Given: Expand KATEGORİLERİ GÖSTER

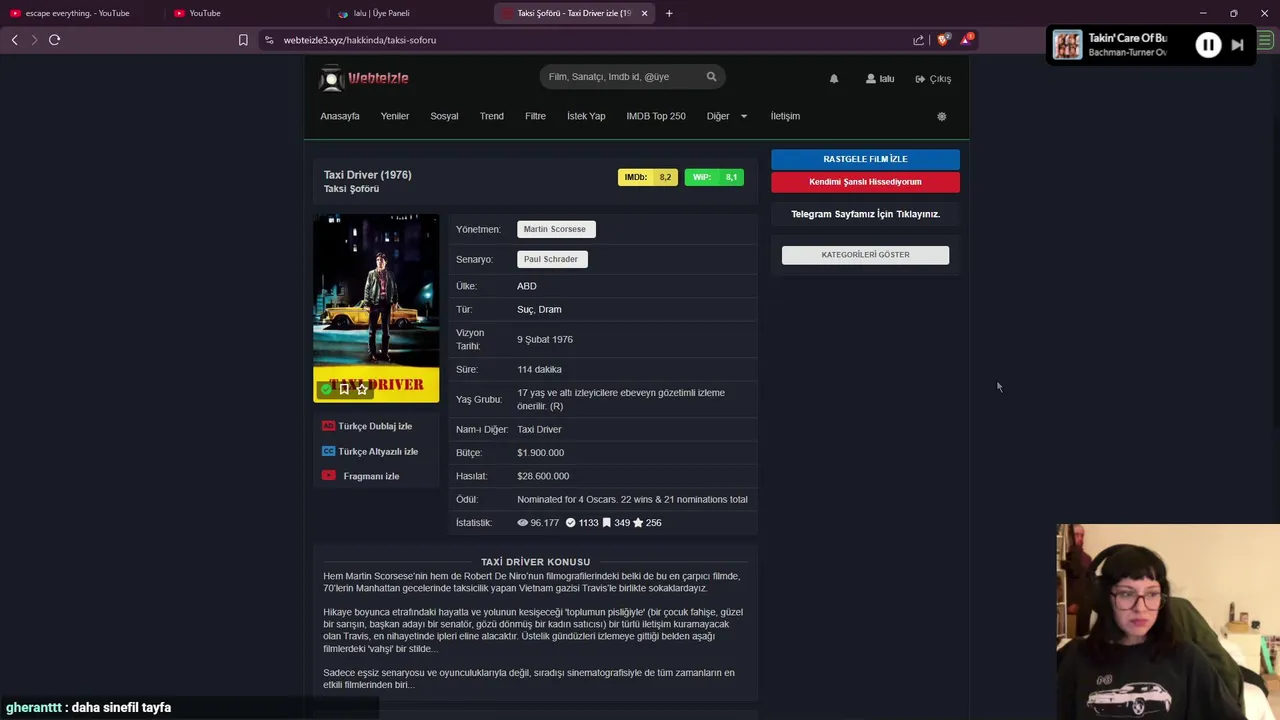Looking at the screenshot, I should click(865, 255).
